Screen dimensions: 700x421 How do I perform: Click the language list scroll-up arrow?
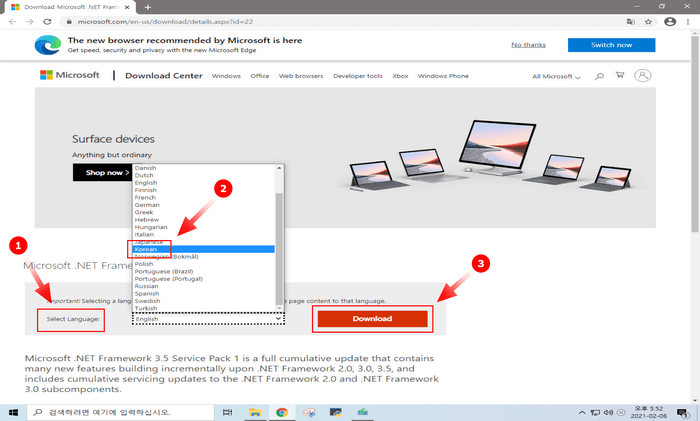tap(279, 168)
